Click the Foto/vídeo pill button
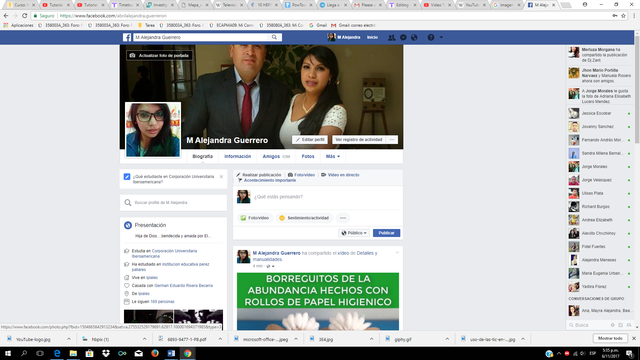The width and height of the screenshot is (640, 360). tap(255, 218)
